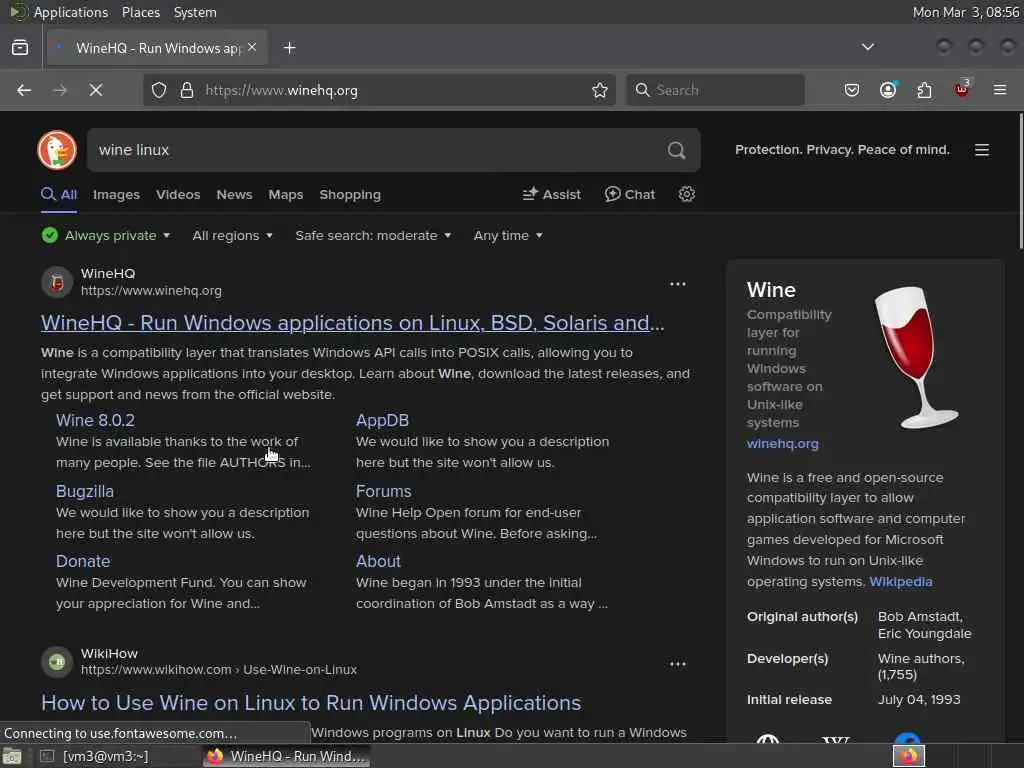Open the About sitelink
Screen dimensions: 1024x768
point(378,561)
